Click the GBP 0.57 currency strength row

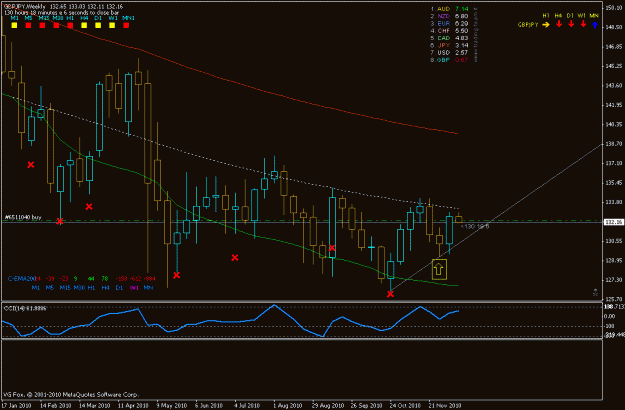pyautogui.click(x=450, y=60)
